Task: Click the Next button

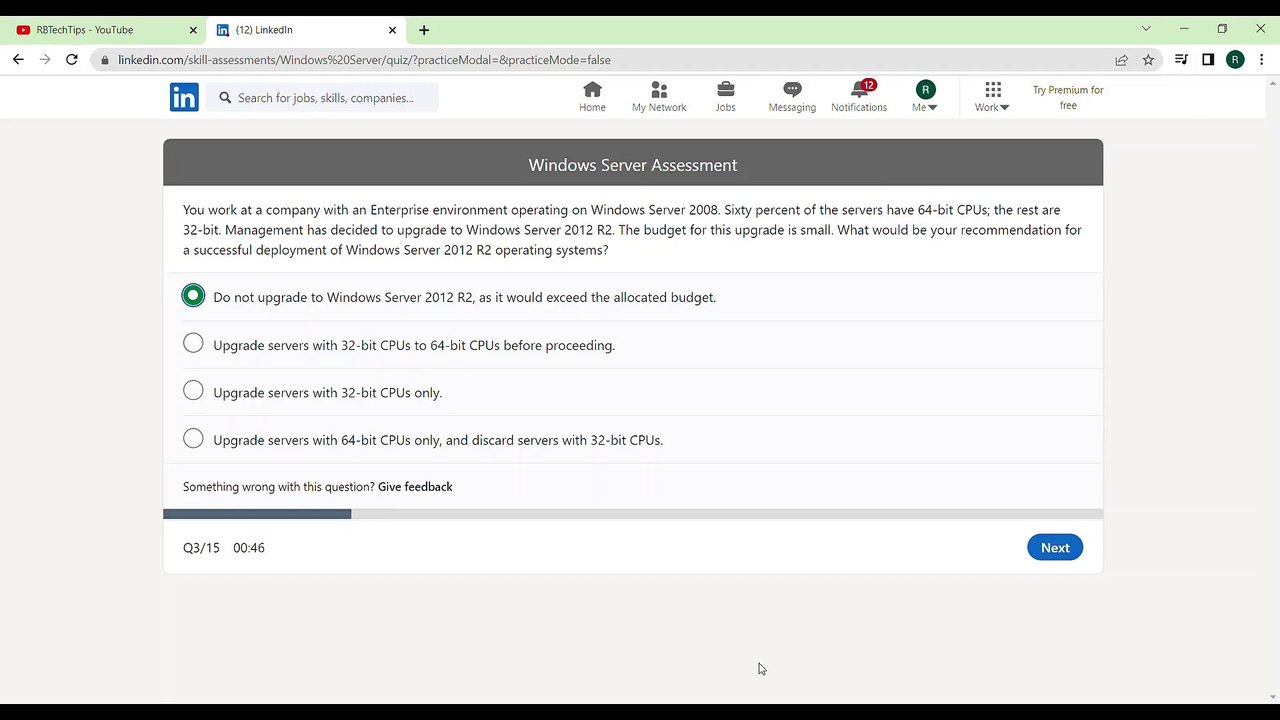Action: coord(1055,548)
